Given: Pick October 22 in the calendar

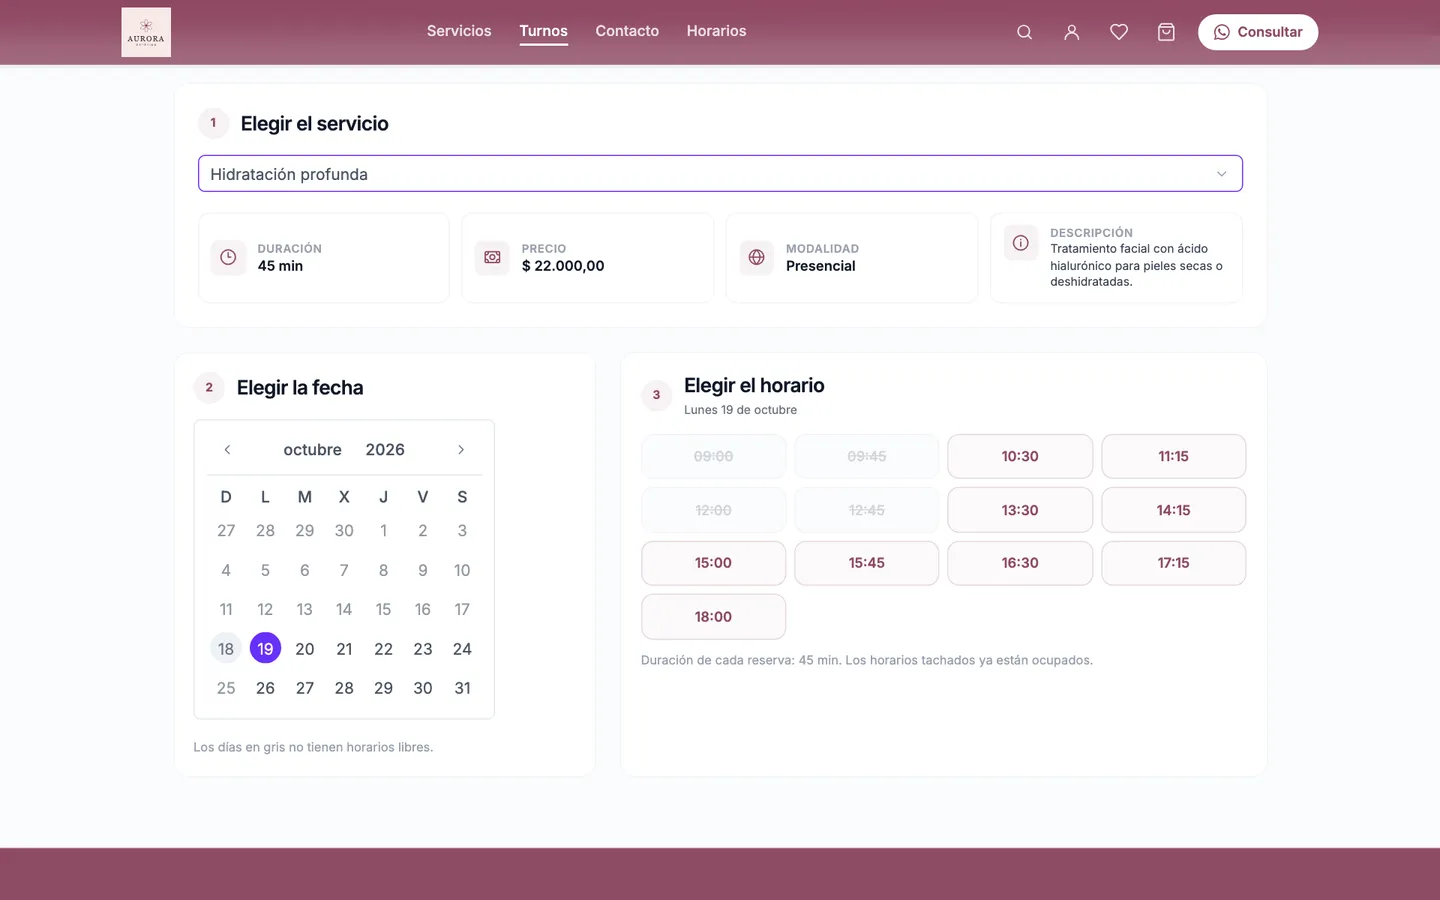Looking at the screenshot, I should tap(383, 649).
